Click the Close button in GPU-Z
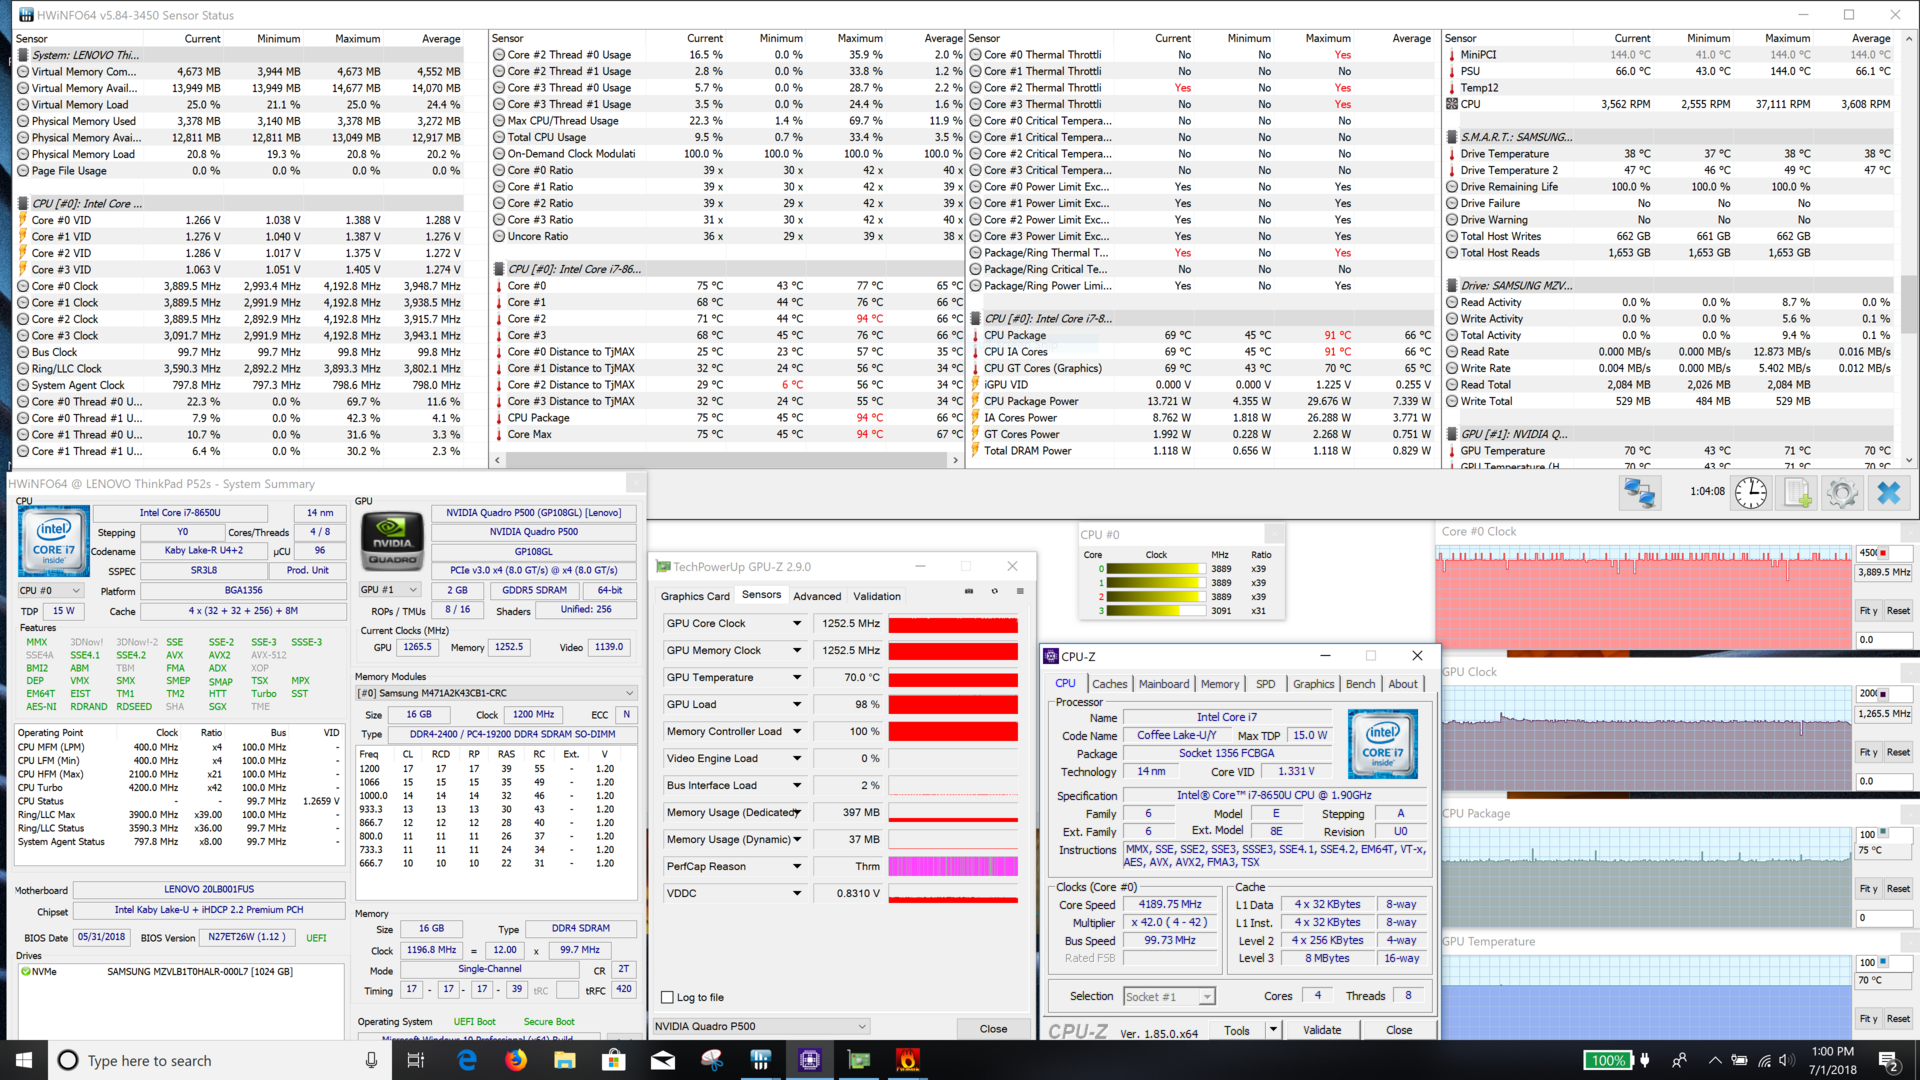This screenshot has width=1920, height=1080. [x=993, y=1028]
